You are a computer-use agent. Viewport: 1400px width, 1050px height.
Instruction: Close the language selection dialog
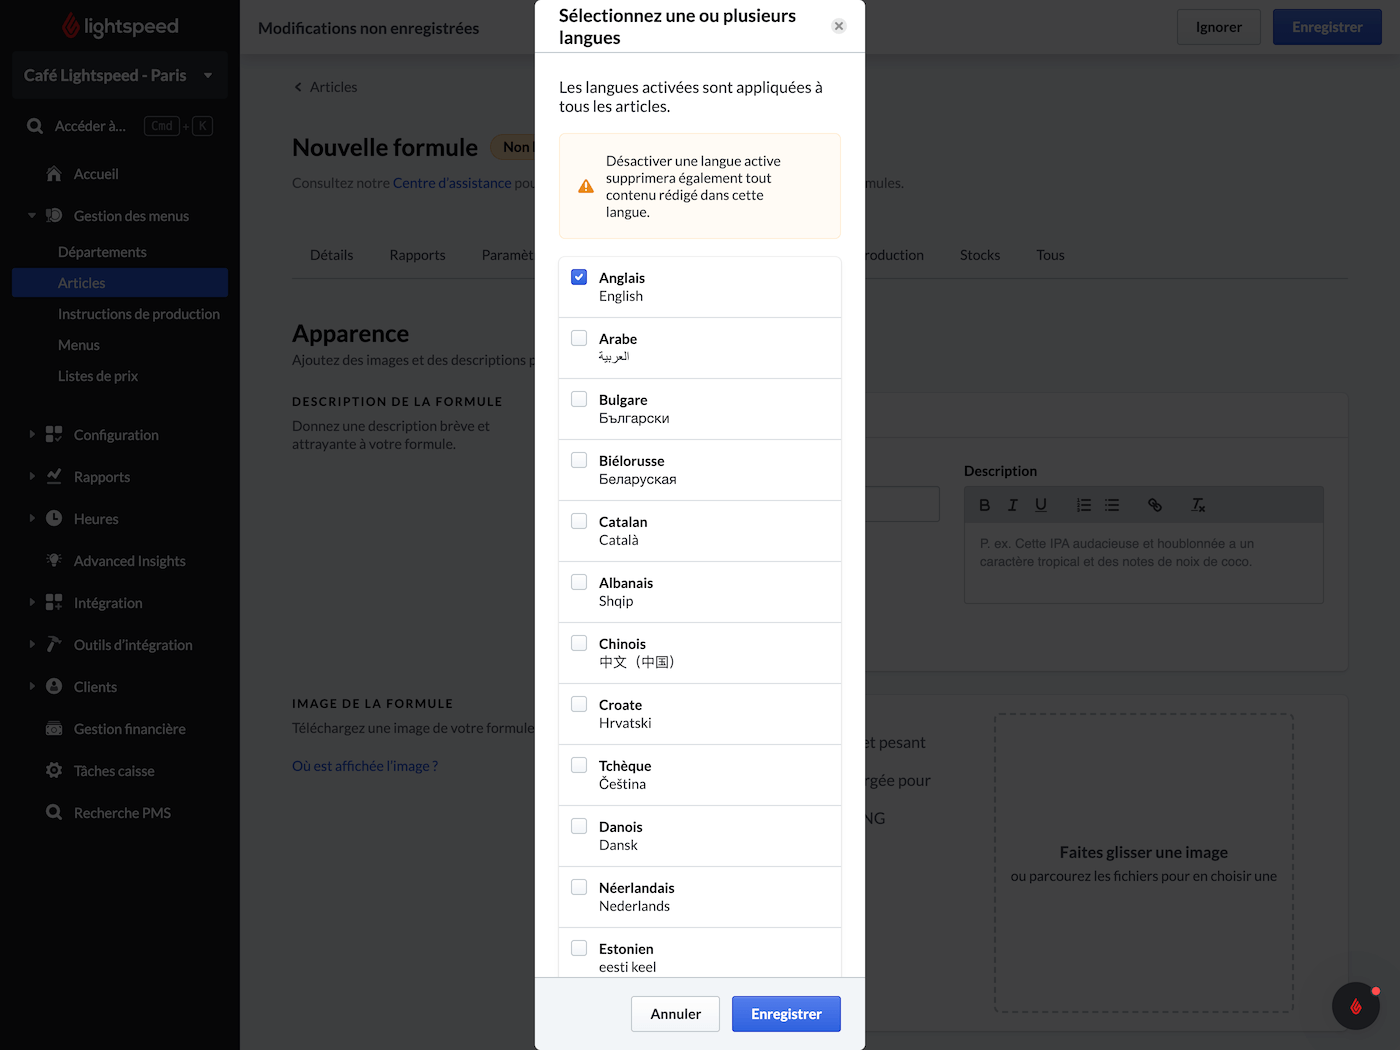(x=839, y=26)
